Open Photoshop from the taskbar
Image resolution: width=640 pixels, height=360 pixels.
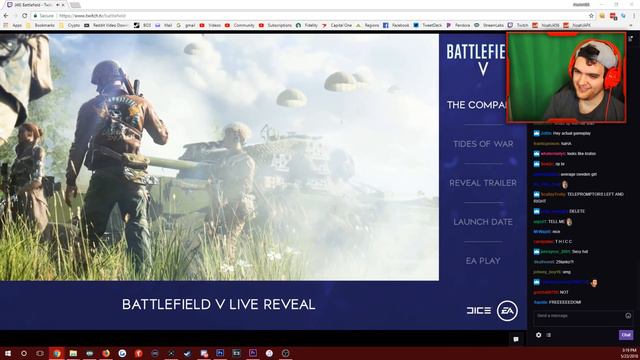pos(220,353)
